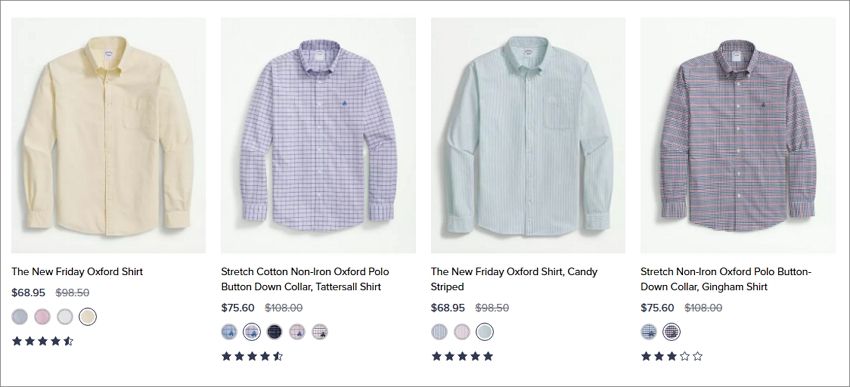Choose pink swatch under New Friday Oxford Shirt
The width and height of the screenshot is (850, 387).
(42, 317)
